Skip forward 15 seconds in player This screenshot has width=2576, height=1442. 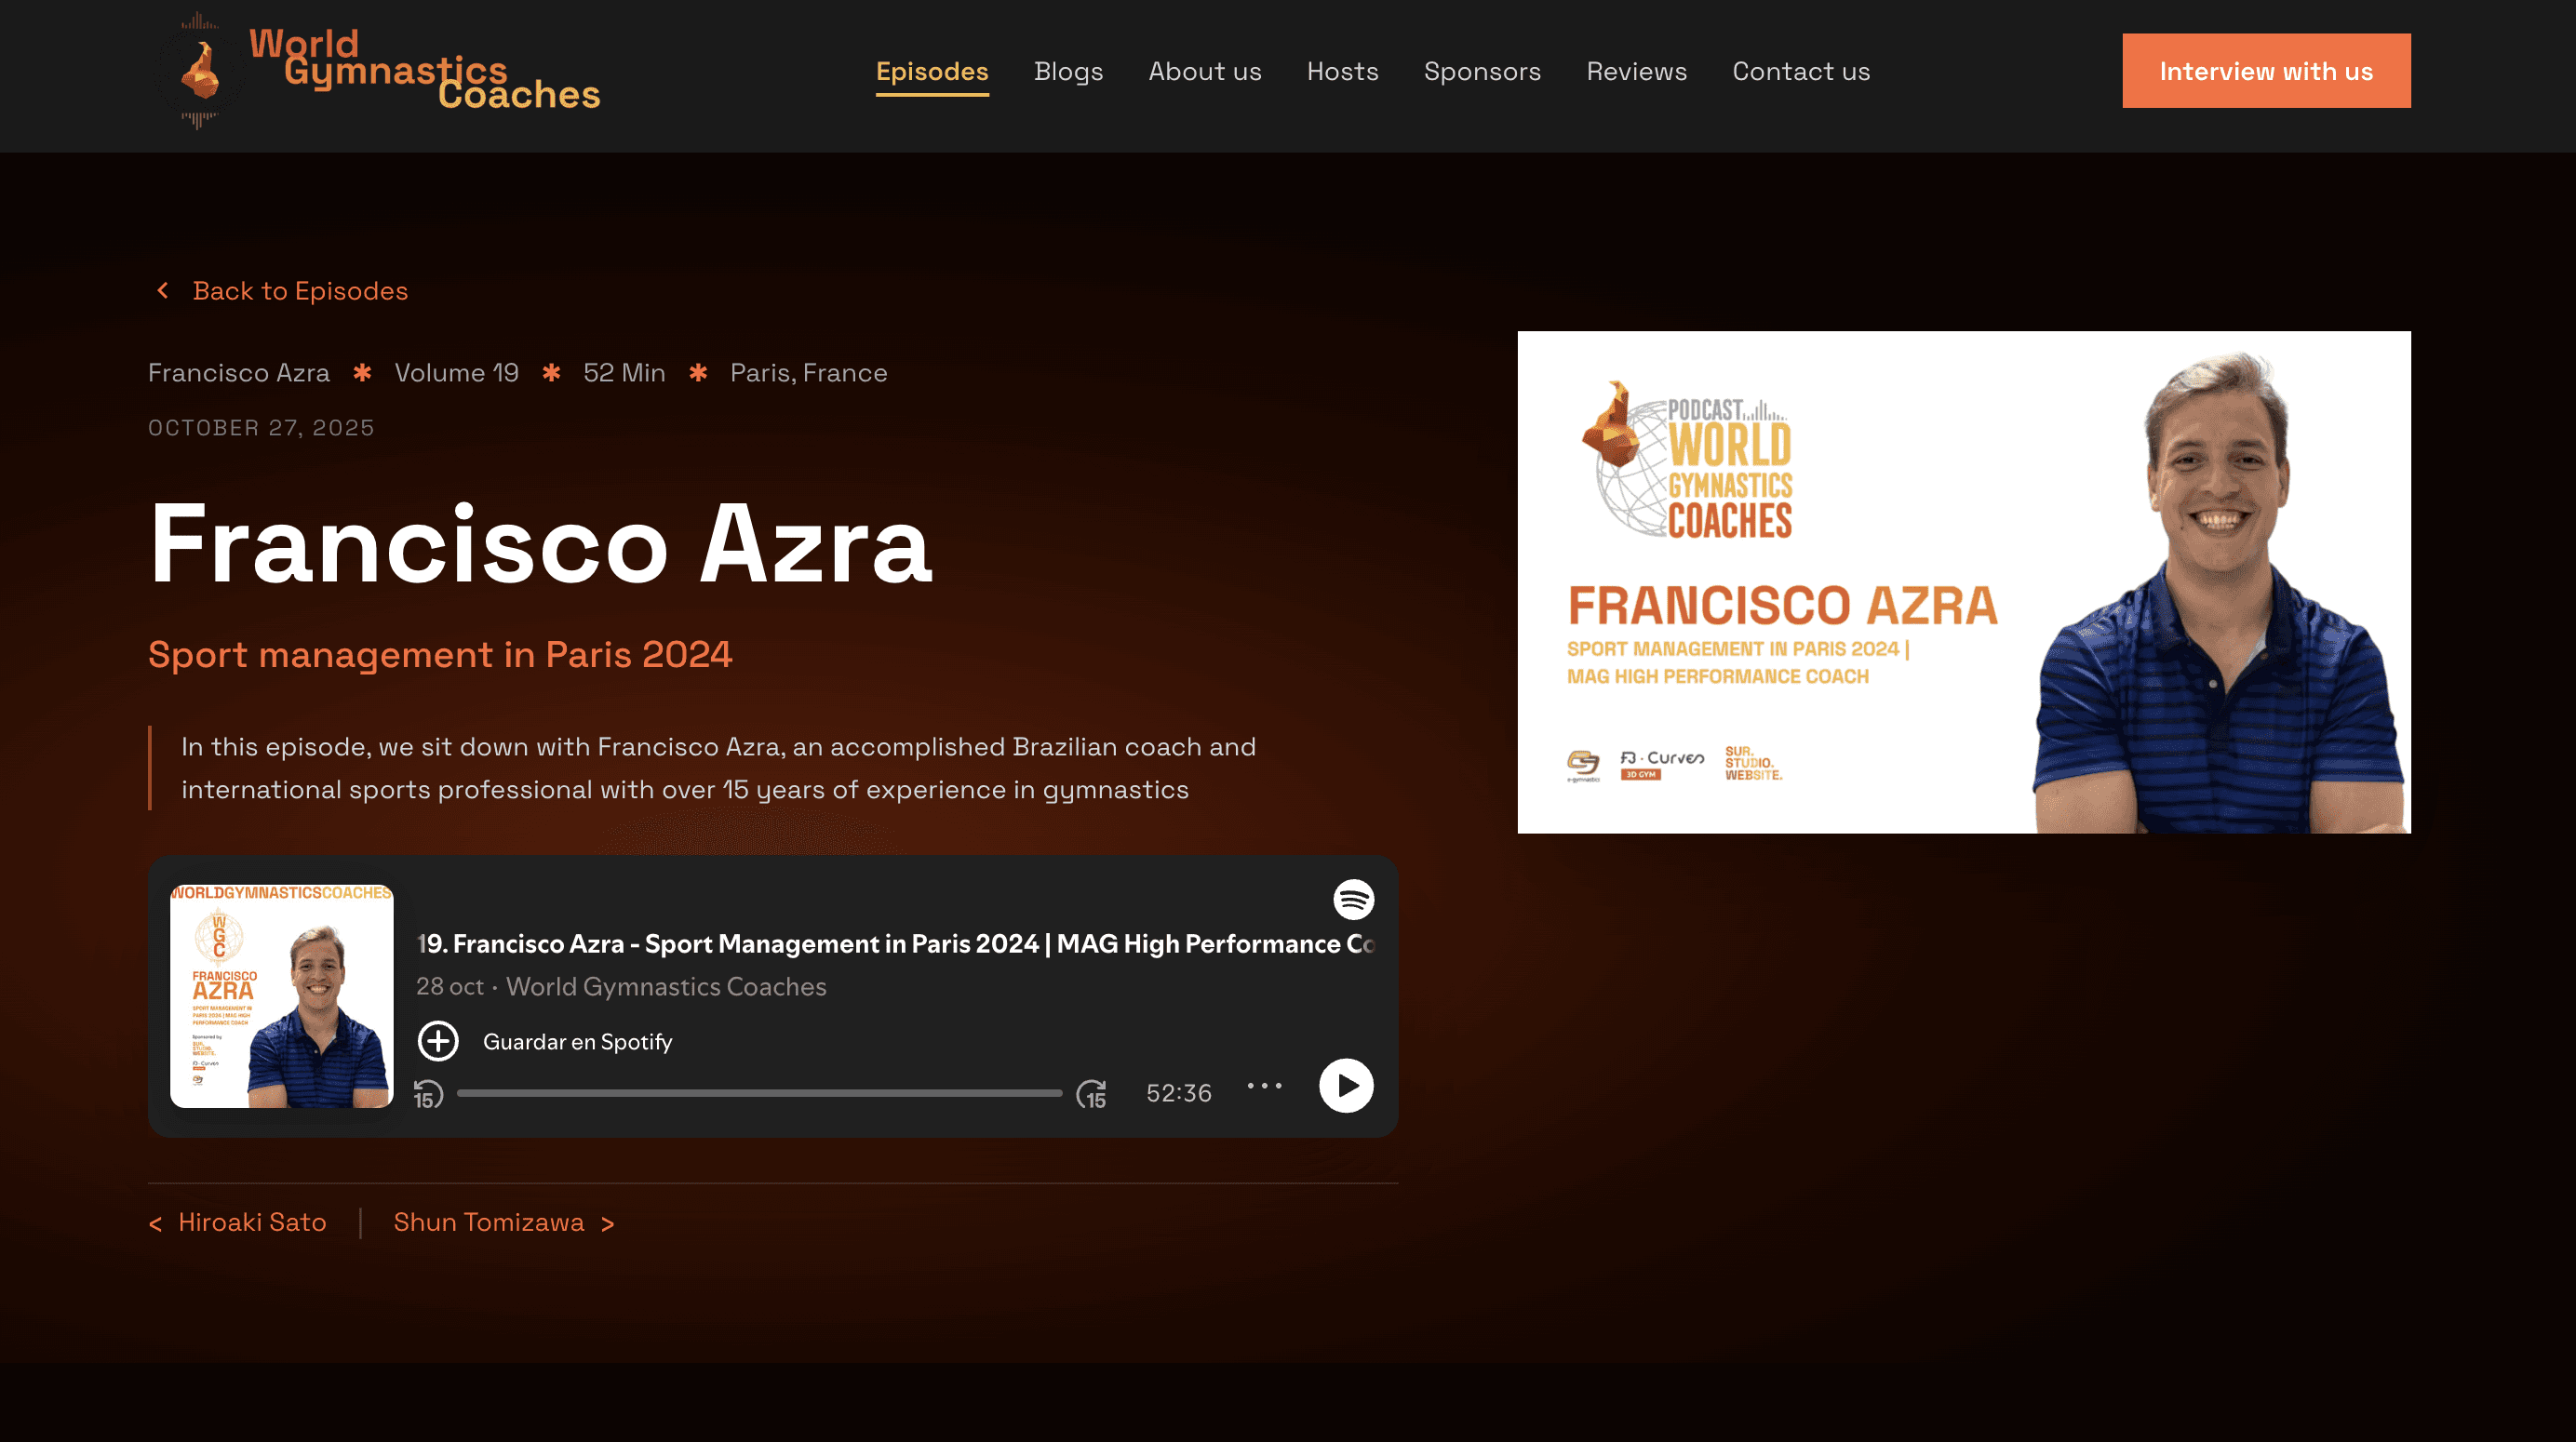point(1091,1095)
